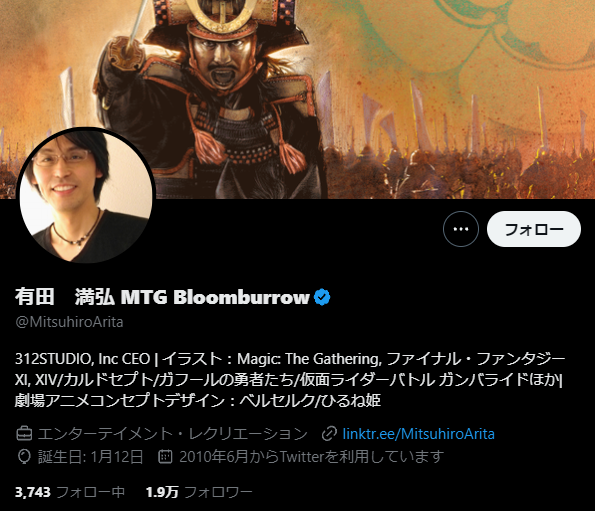Open the linktr.ee/MitsuhiroArita link
Image resolution: width=595 pixels, height=511 pixels.
pos(419,434)
